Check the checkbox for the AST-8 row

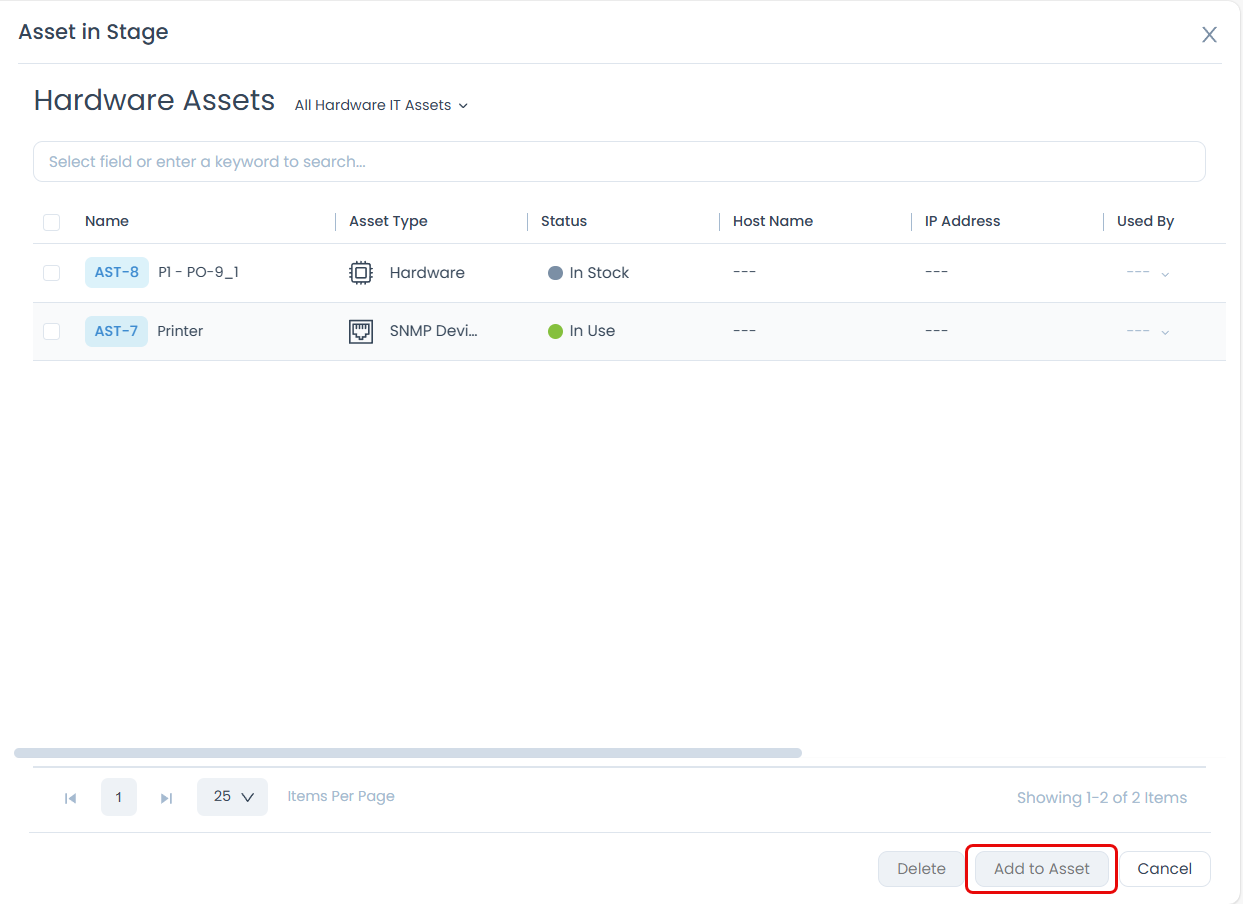[x=51, y=272]
